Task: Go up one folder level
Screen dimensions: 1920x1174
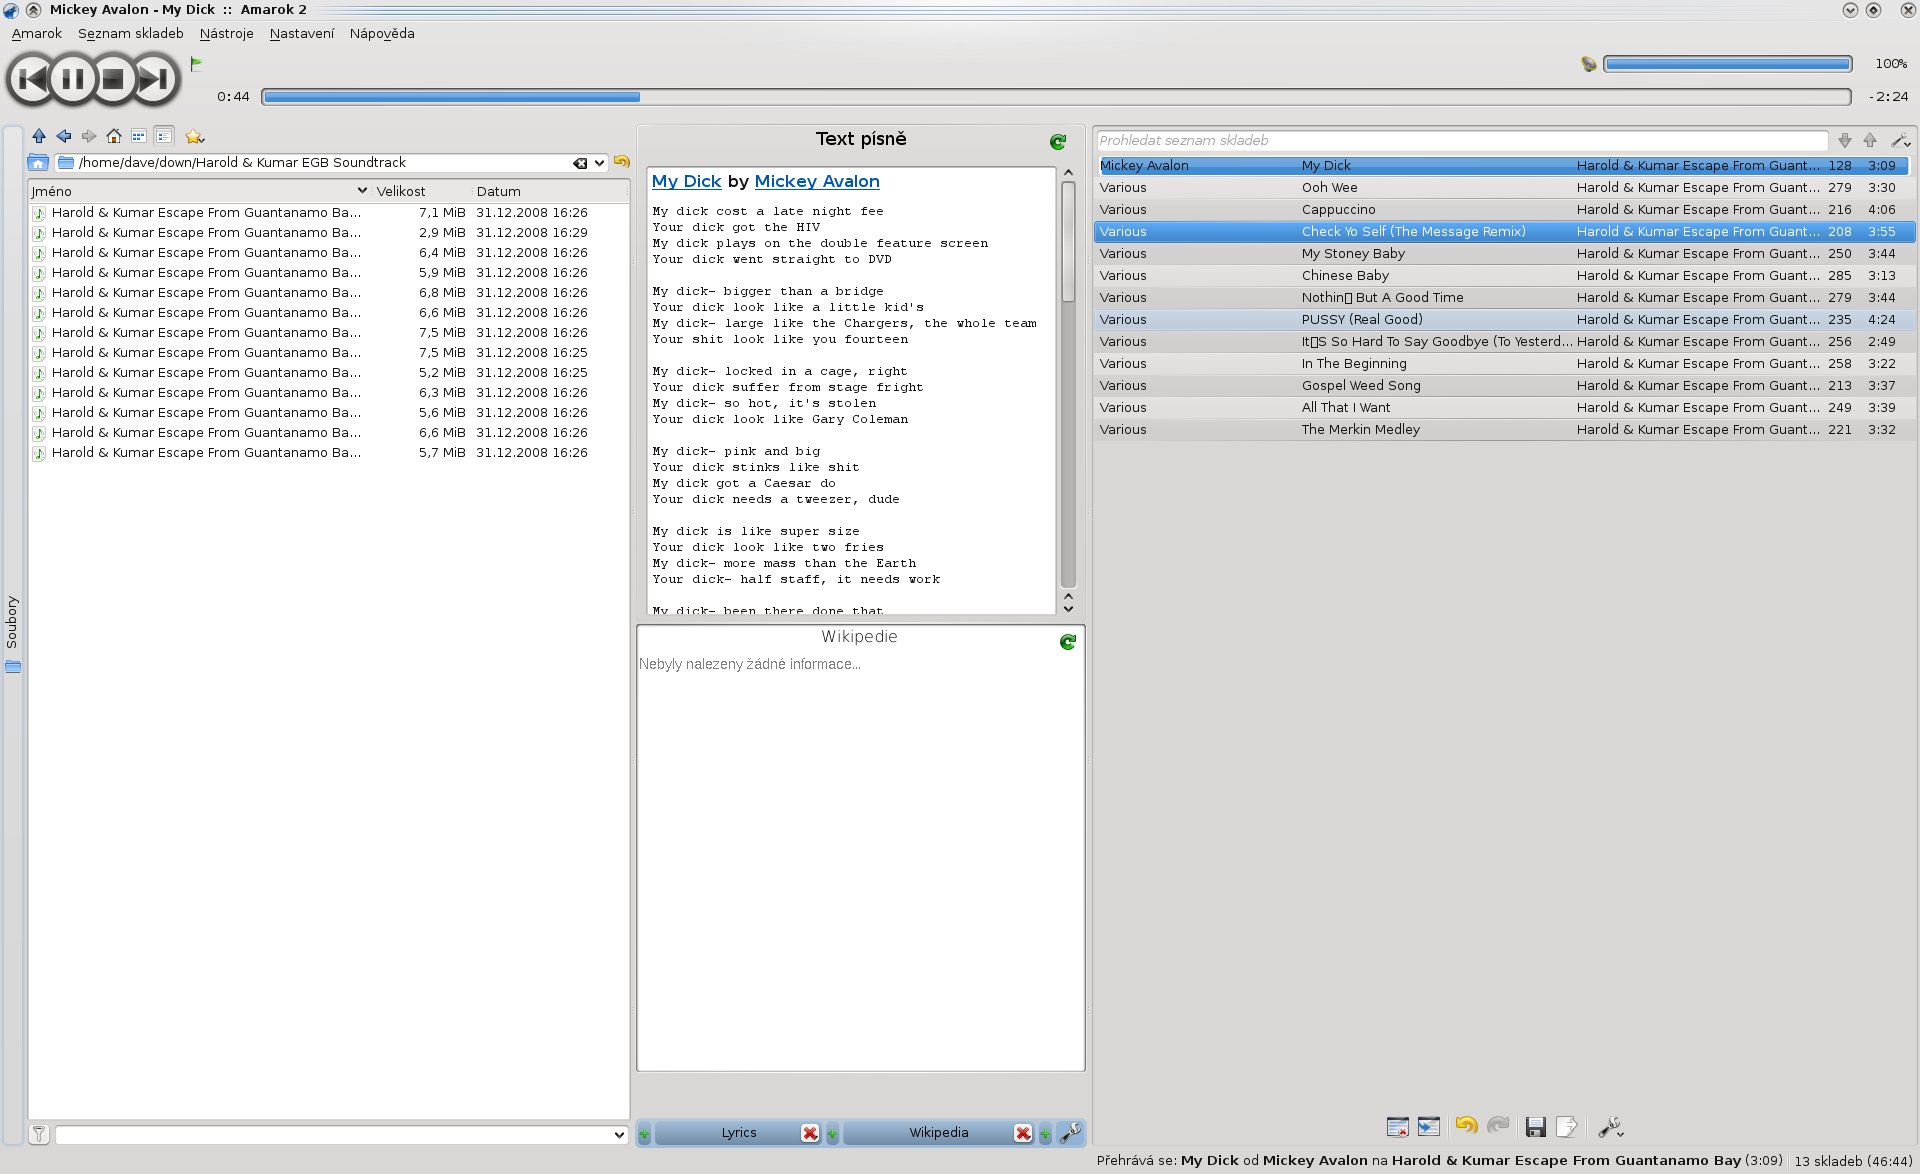Action: pos(39,136)
